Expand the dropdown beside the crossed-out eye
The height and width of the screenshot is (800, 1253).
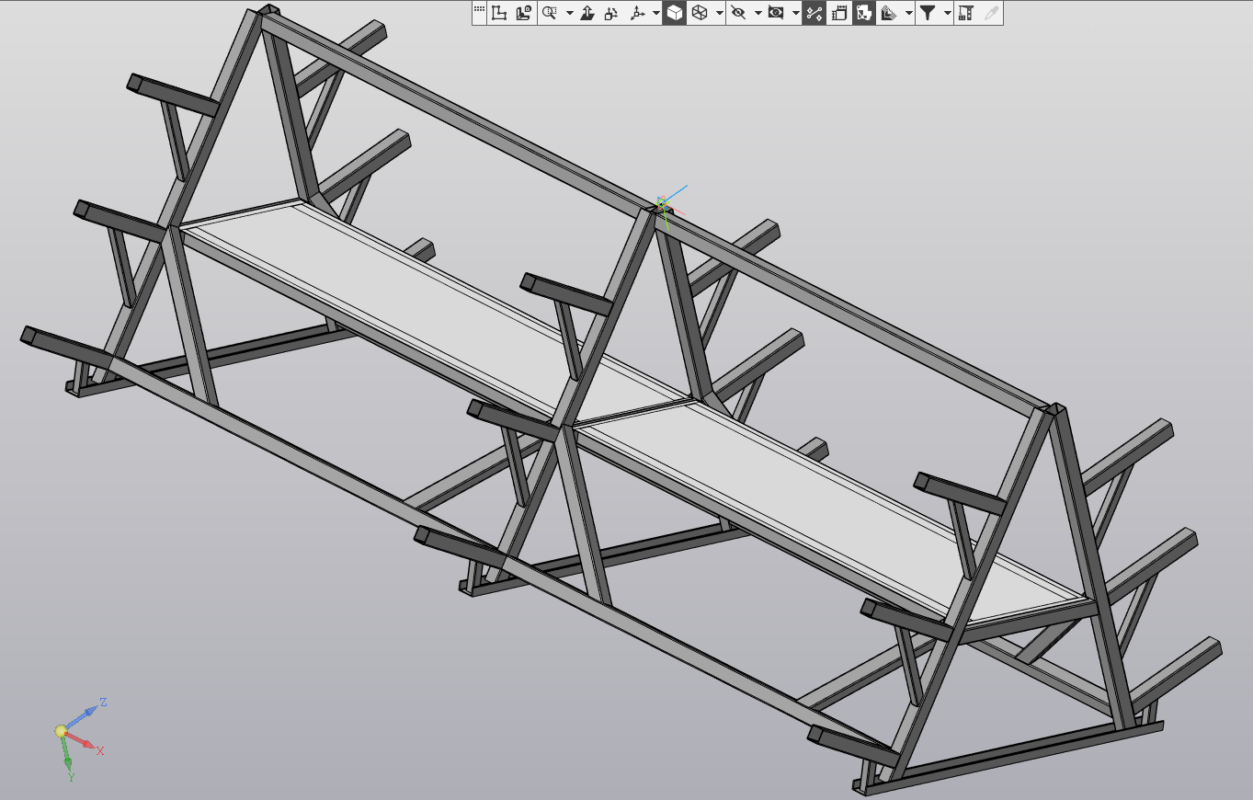pos(758,13)
